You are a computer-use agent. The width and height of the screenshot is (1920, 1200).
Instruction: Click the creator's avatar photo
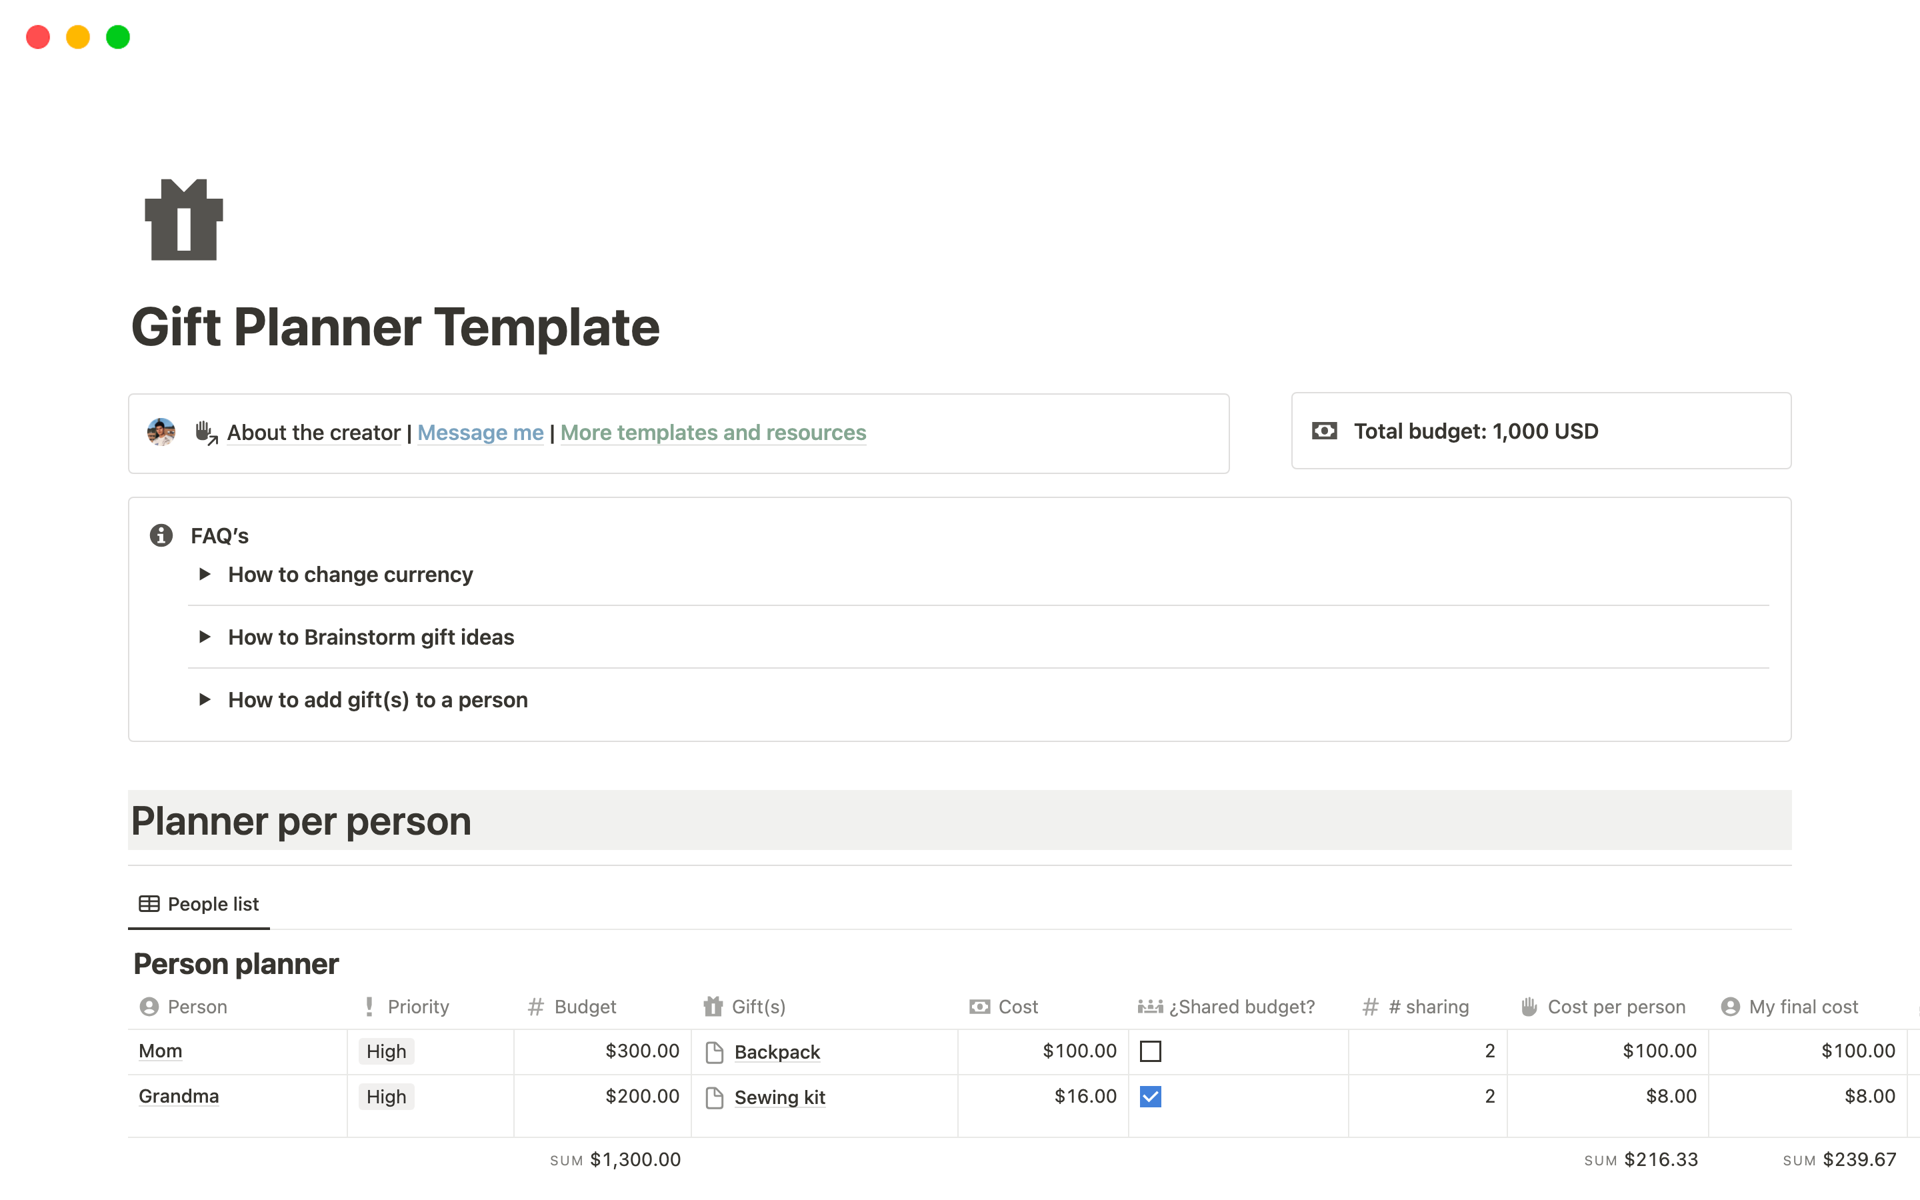160,432
